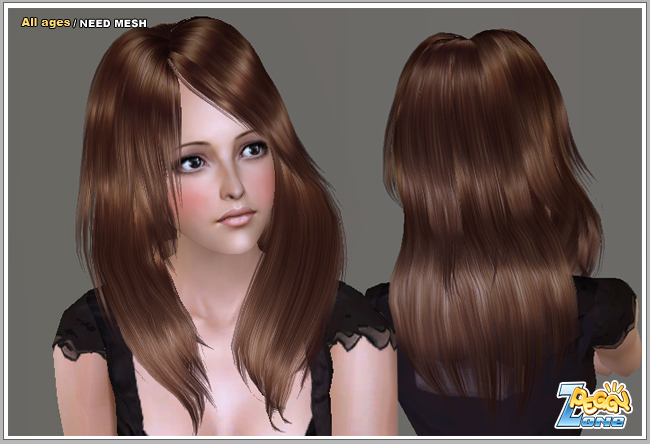Click the slash separator between the labels
Image resolution: width=650 pixels, height=444 pixels.
click(x=74, y=21)
